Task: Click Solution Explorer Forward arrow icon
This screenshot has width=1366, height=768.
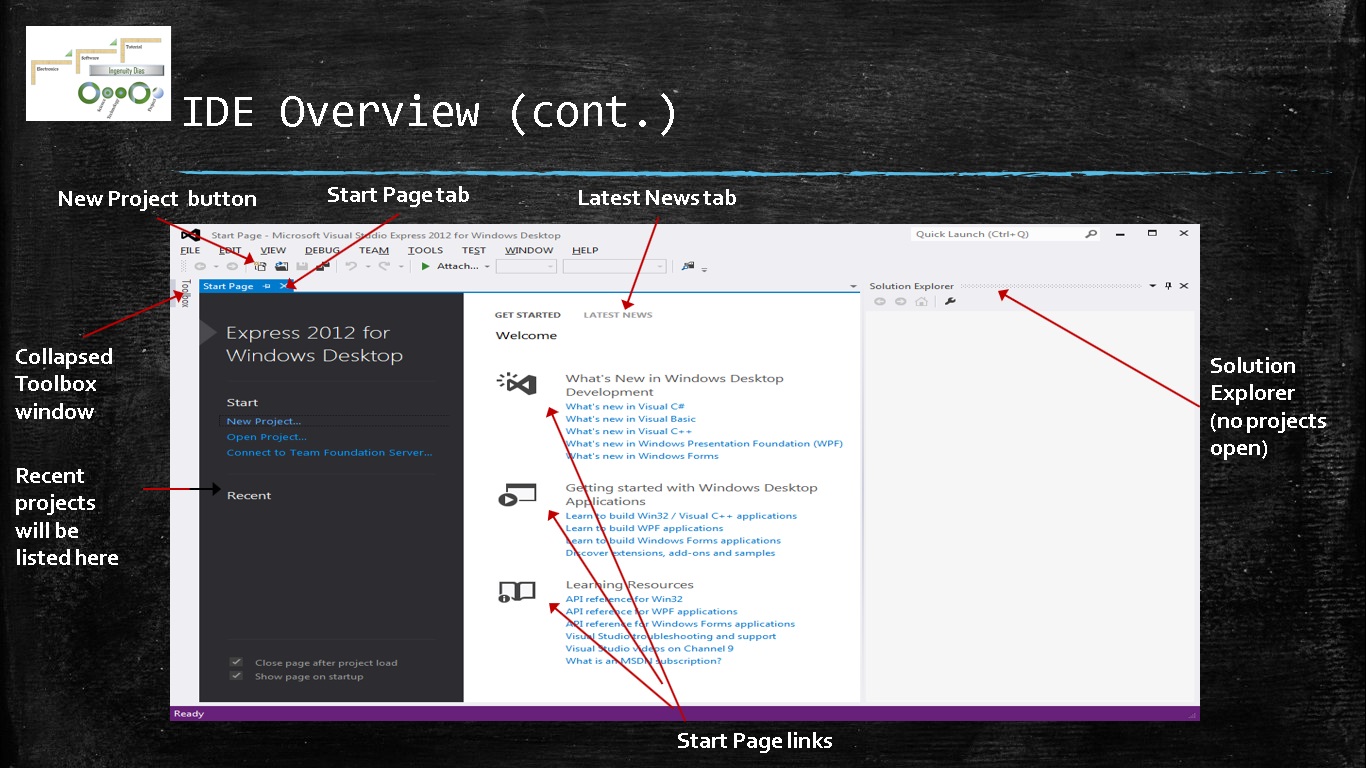Action: coord(901,301)
